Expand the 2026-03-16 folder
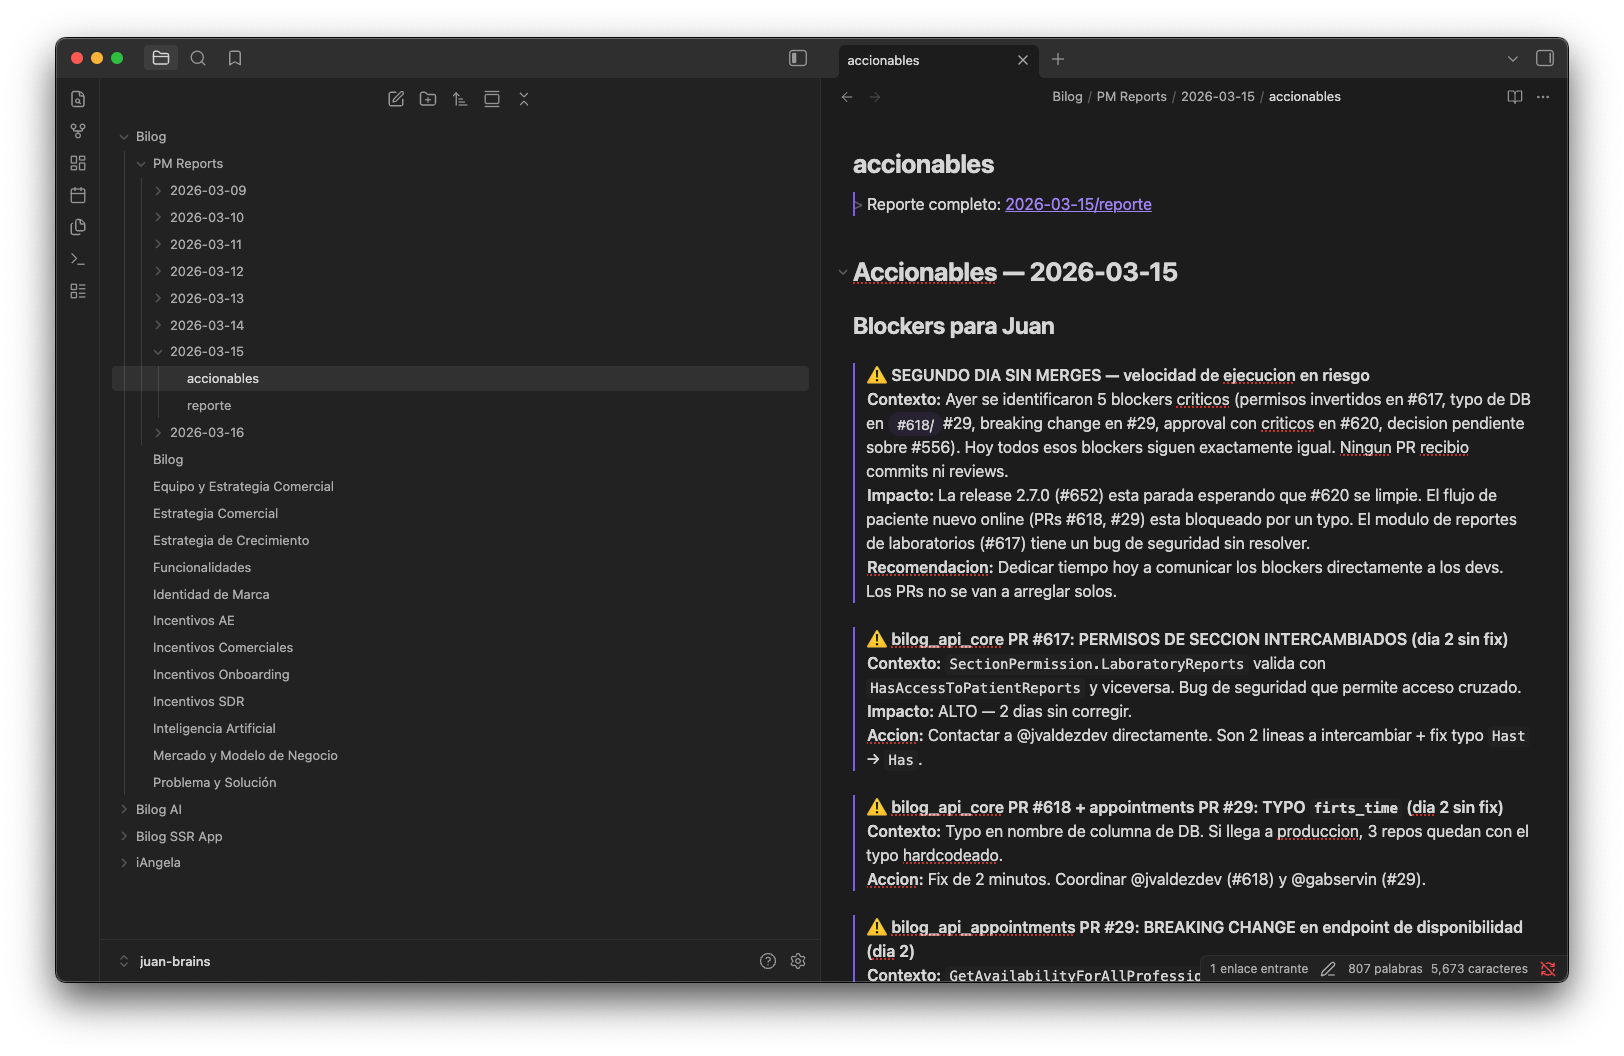This screenshot has width=1624, height=1056. 158,432
